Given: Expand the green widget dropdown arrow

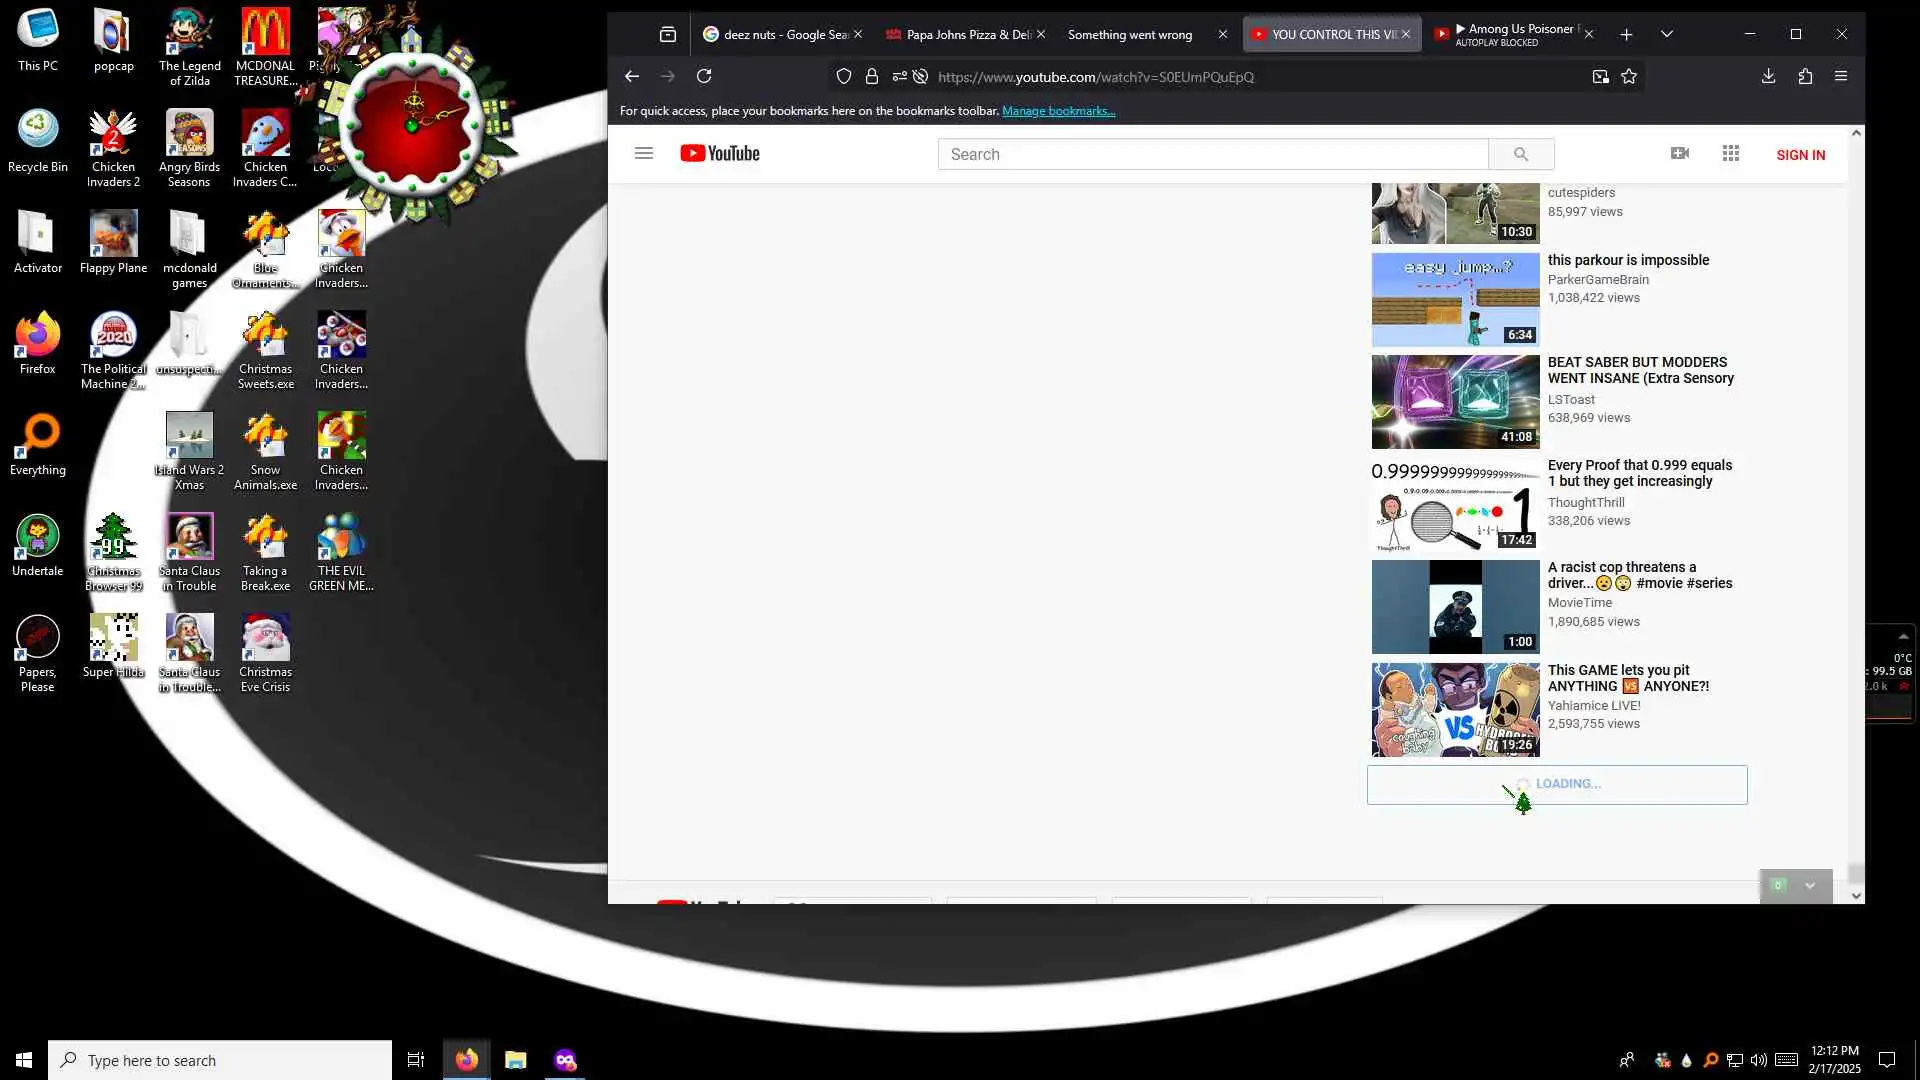Looking at the screenshot, I should [x=1810, y=886].
